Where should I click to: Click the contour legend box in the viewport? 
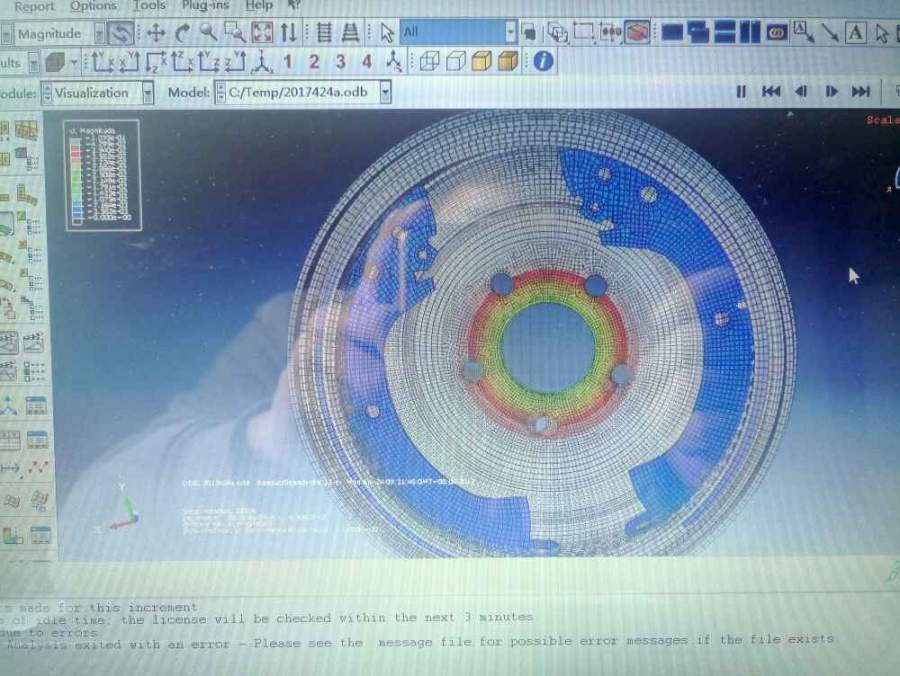103,175
